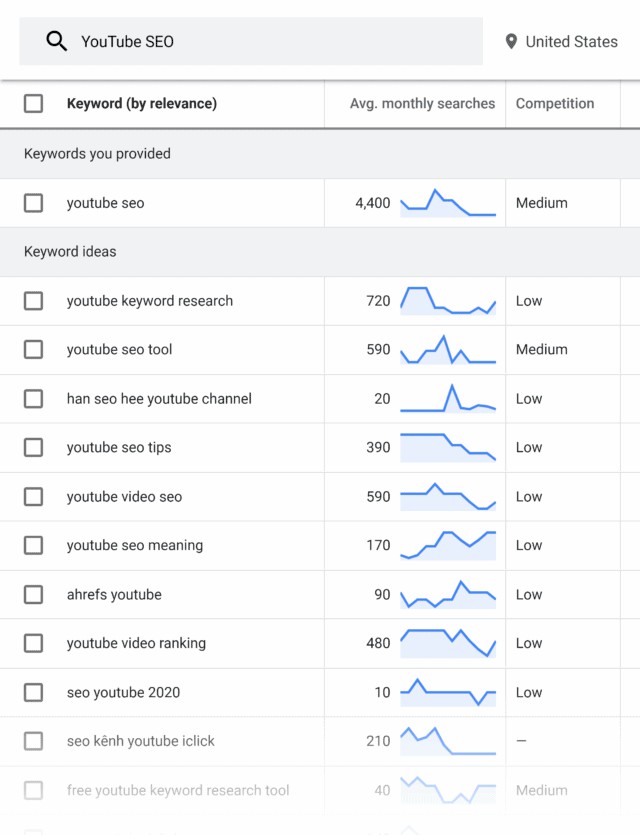The image size is (640, 835).
Task: Click the keyword 'seo youtube 2020'
Action: pos(124,692)
